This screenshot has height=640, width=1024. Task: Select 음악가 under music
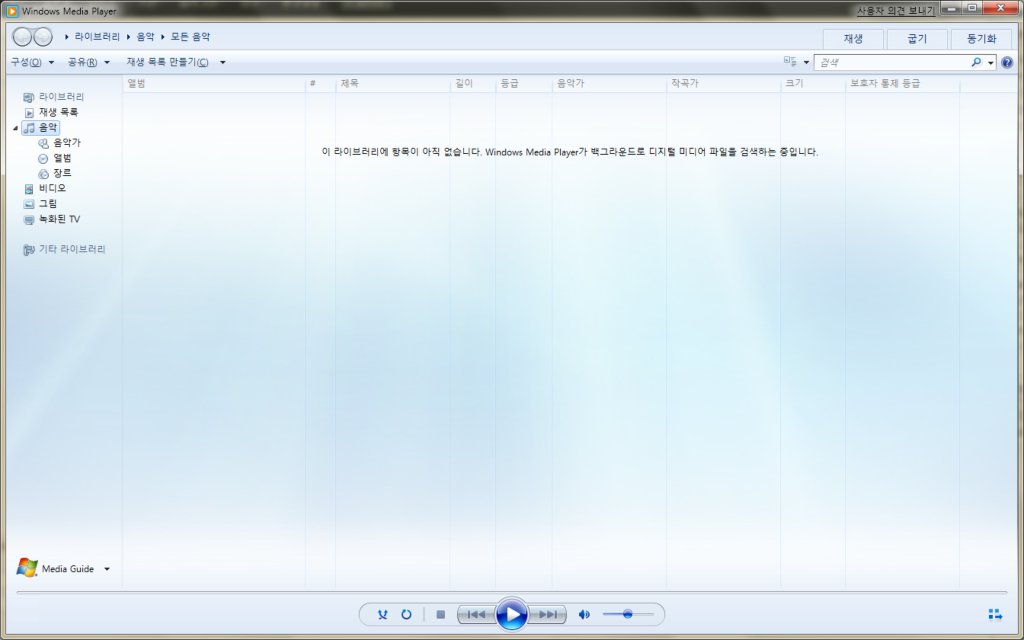(x=67, y=142)
